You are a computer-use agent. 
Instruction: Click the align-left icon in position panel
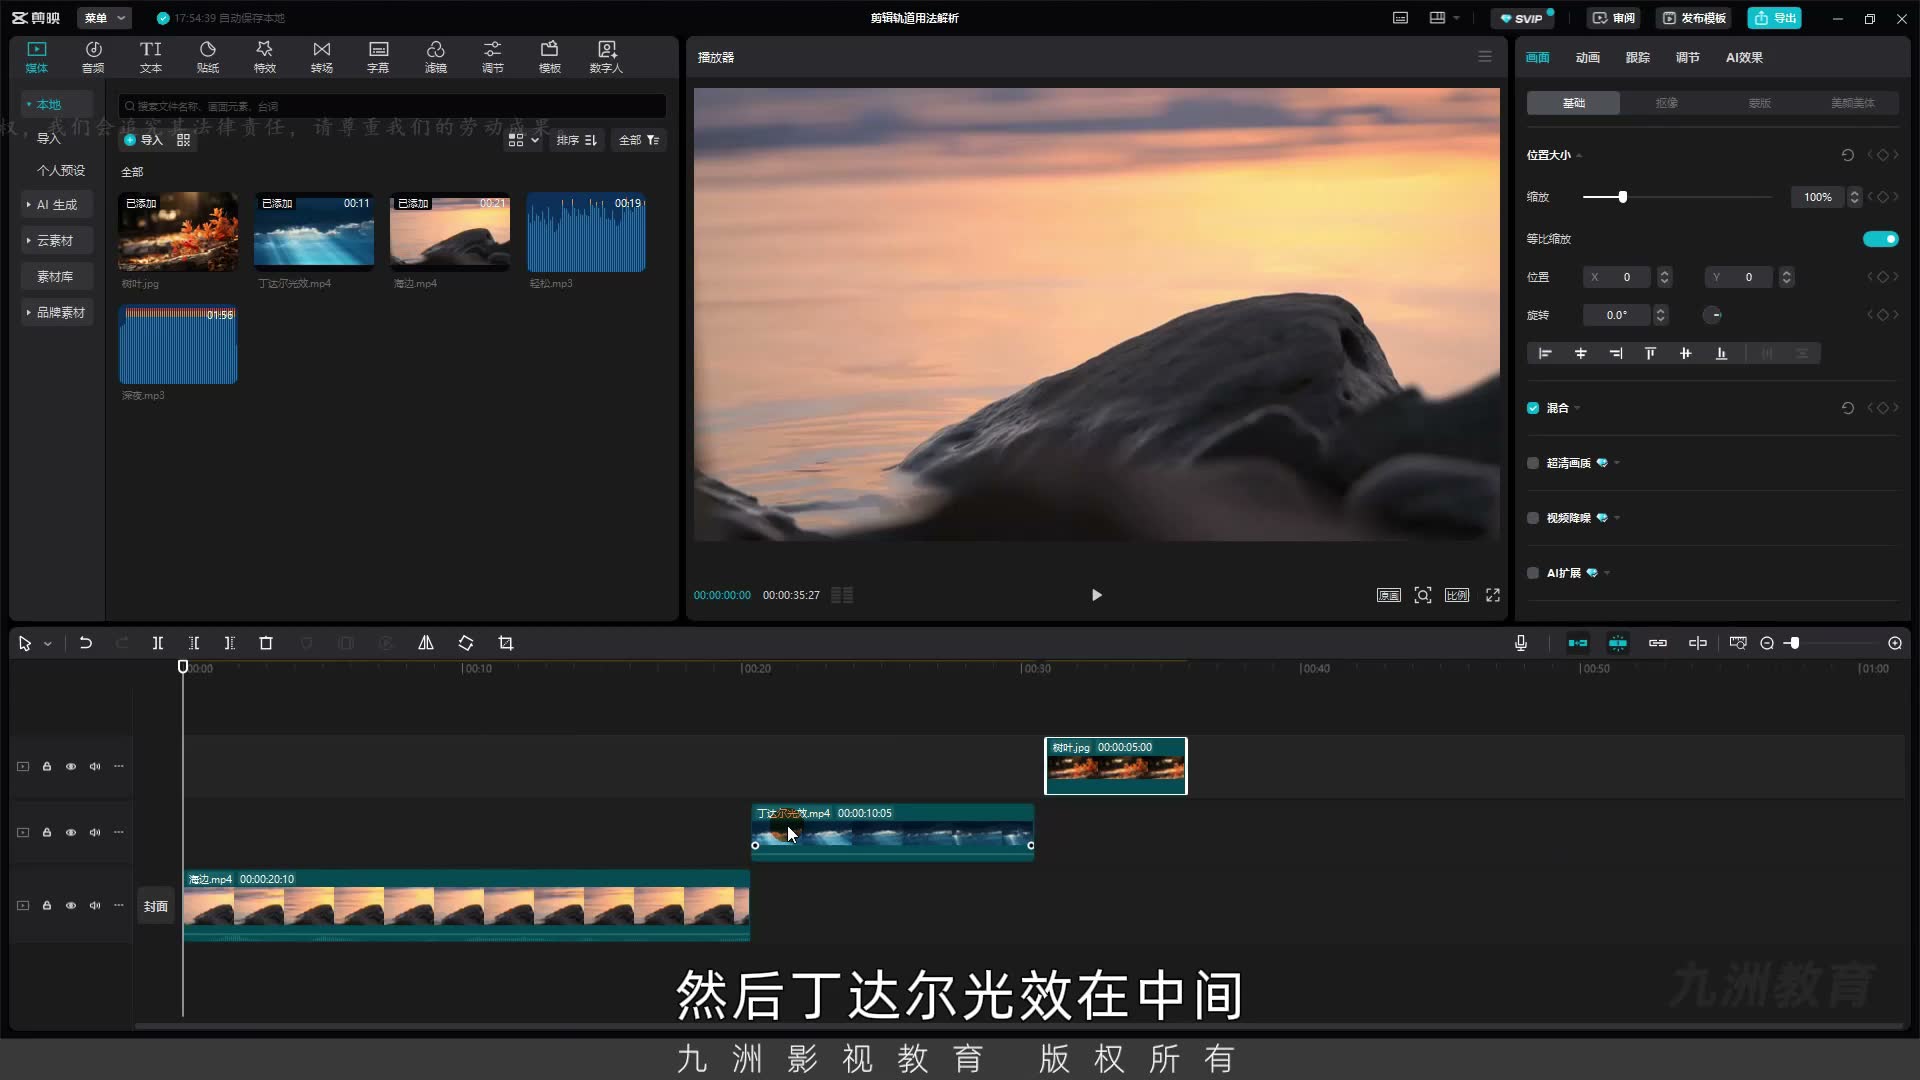(1545, 353)
